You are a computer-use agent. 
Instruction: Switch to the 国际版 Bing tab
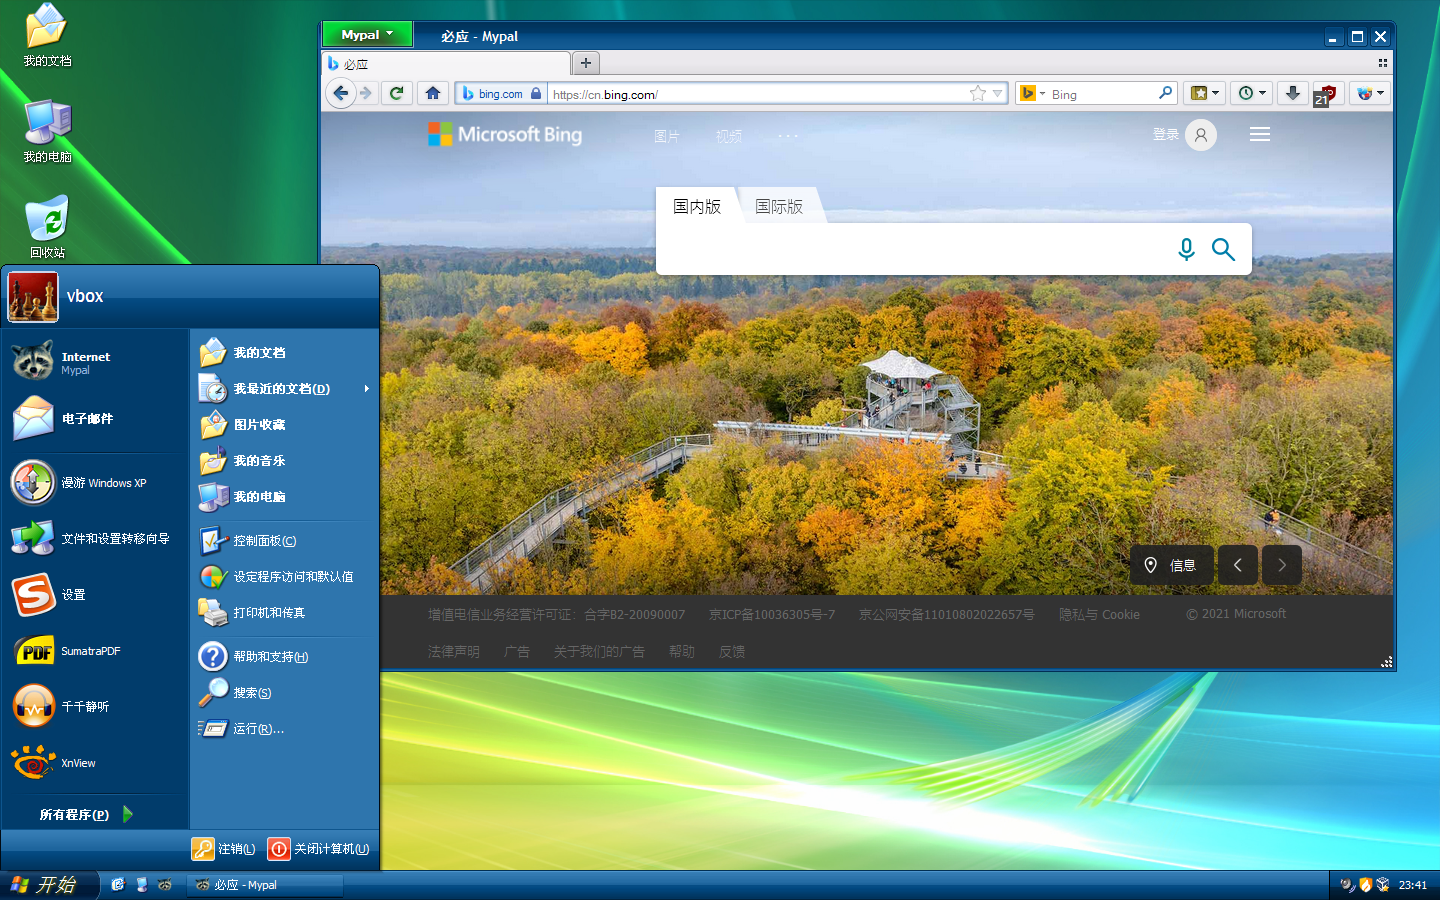[x=779, y=206]
